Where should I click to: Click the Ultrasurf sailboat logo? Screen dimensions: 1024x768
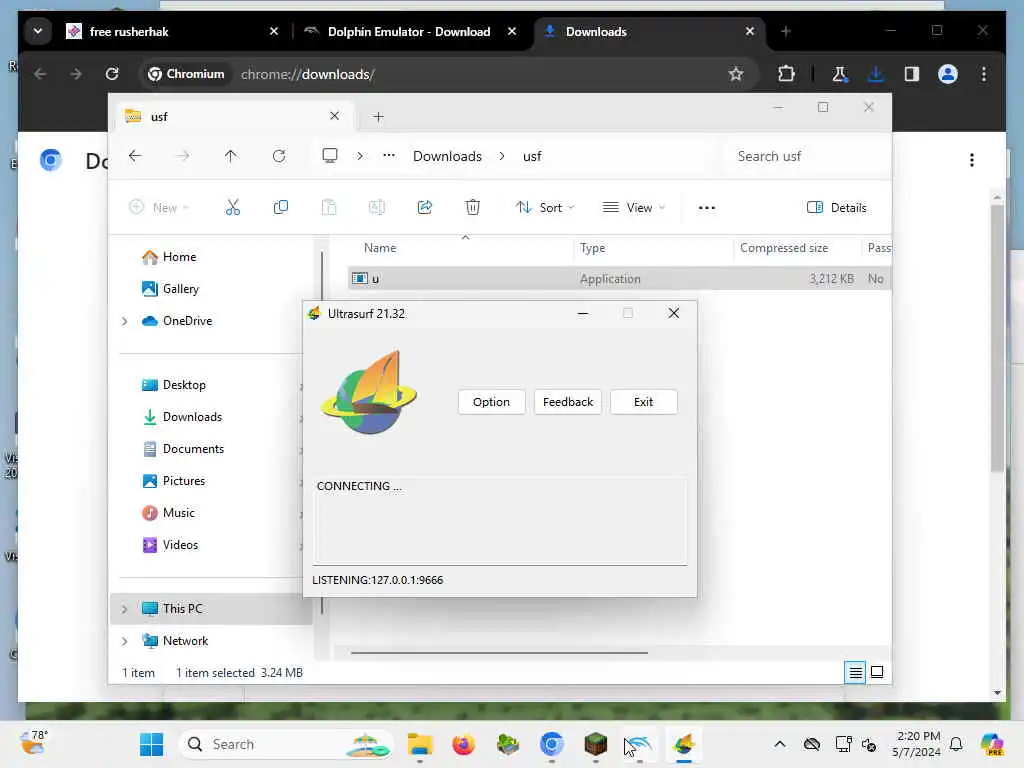coord(370,392)
